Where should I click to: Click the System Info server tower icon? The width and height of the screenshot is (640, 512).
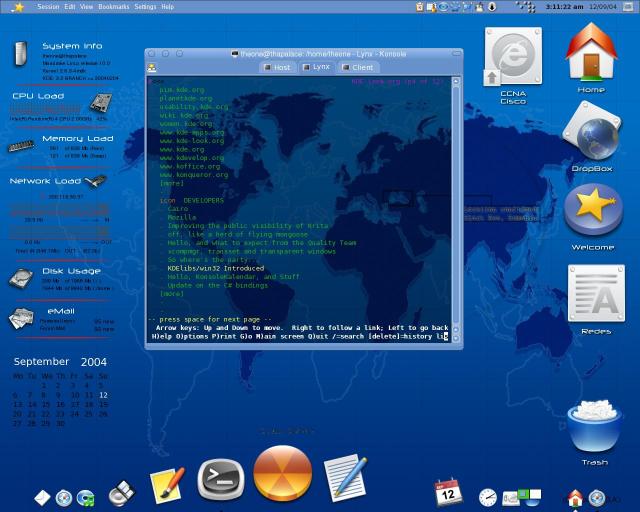coord(20,53)
